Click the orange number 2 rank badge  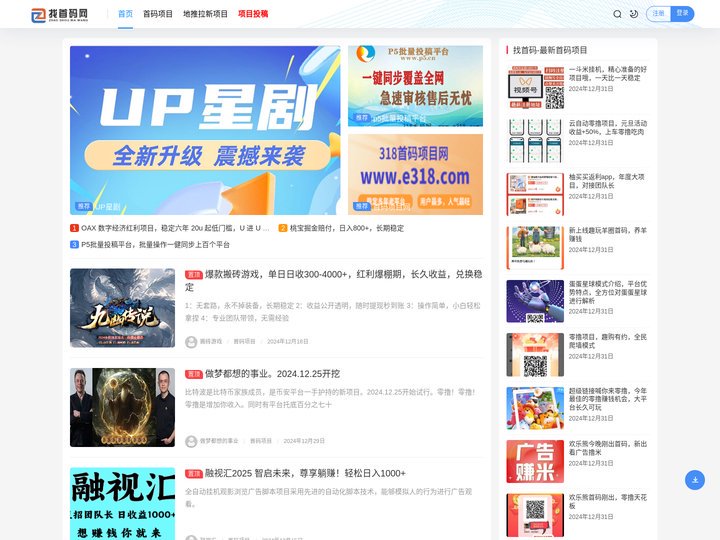283,228
